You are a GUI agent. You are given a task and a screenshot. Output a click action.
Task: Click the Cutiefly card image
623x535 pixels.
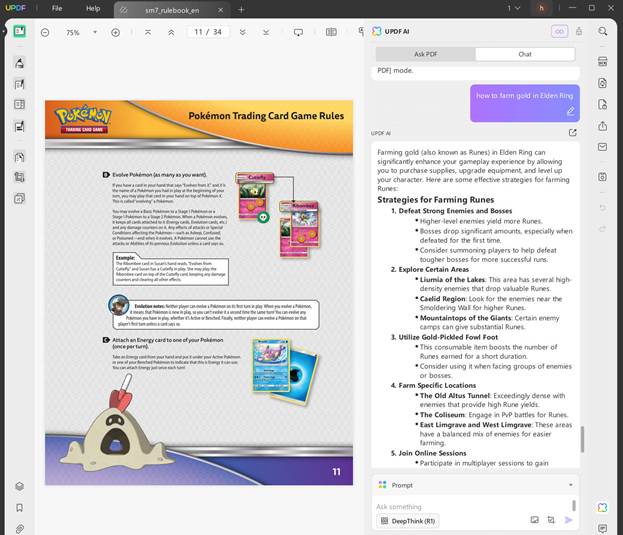(254, 197)
